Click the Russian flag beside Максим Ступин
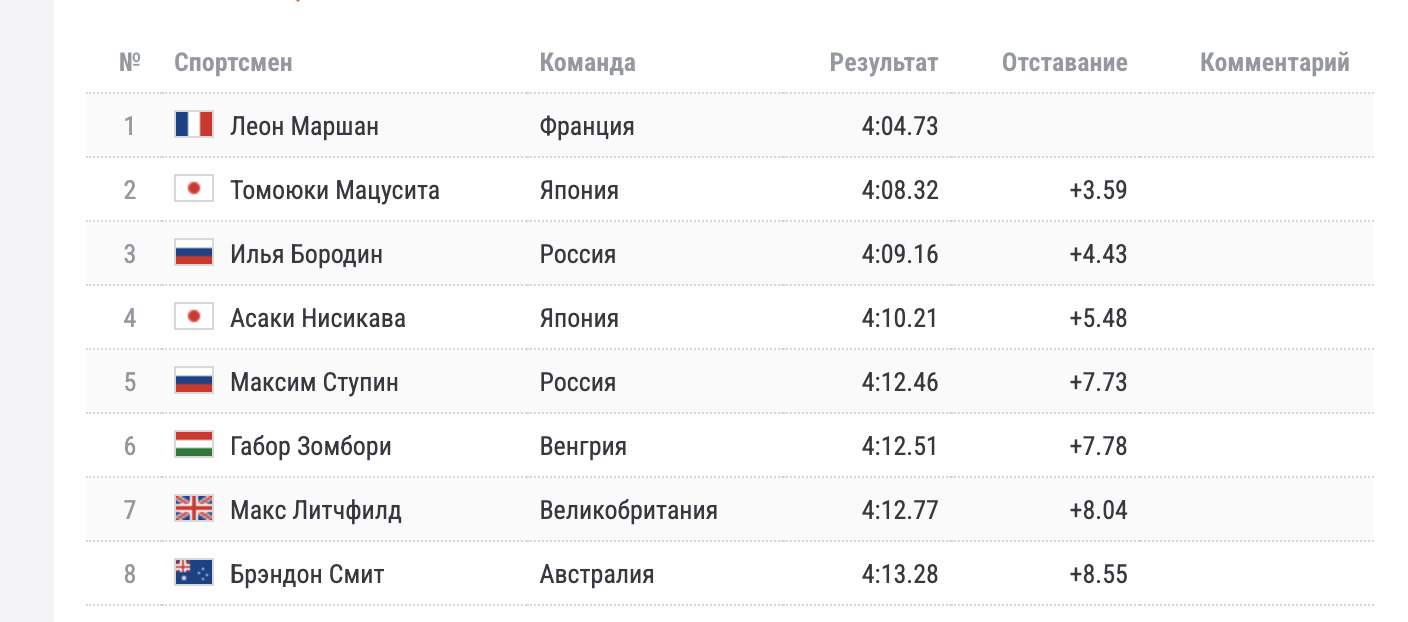Screen dimensions: 1408x622 194,381
